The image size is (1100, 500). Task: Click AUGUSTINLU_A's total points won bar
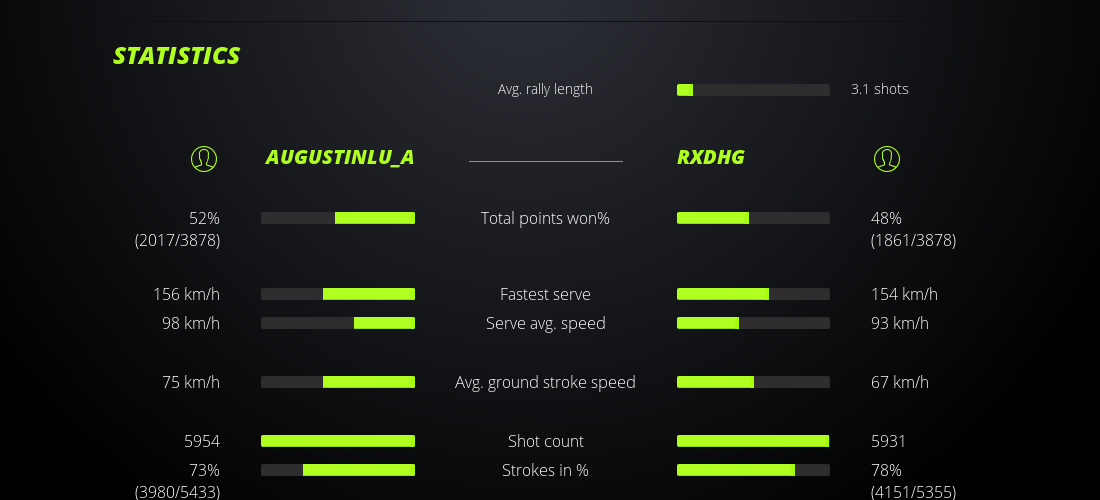[338, 218]
